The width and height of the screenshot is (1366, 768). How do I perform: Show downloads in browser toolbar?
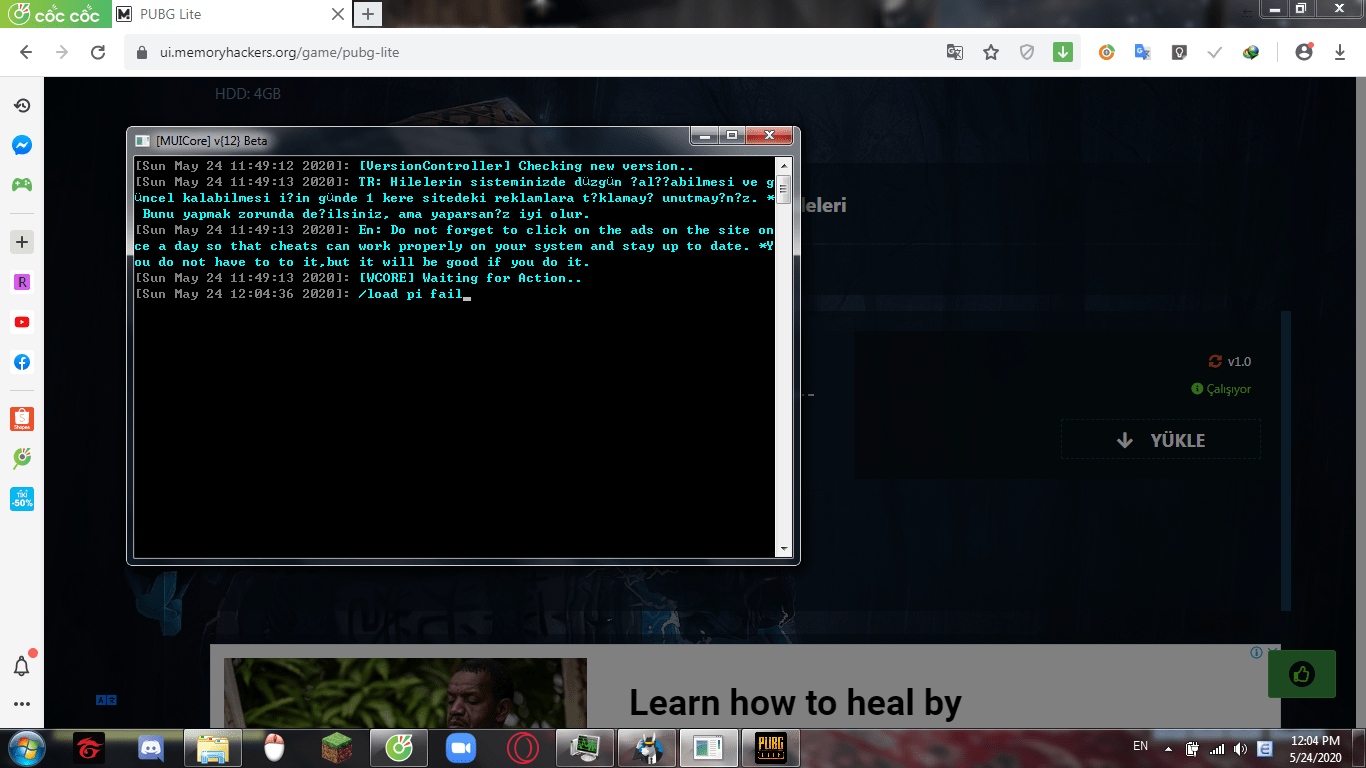(x=1340, y=52)
